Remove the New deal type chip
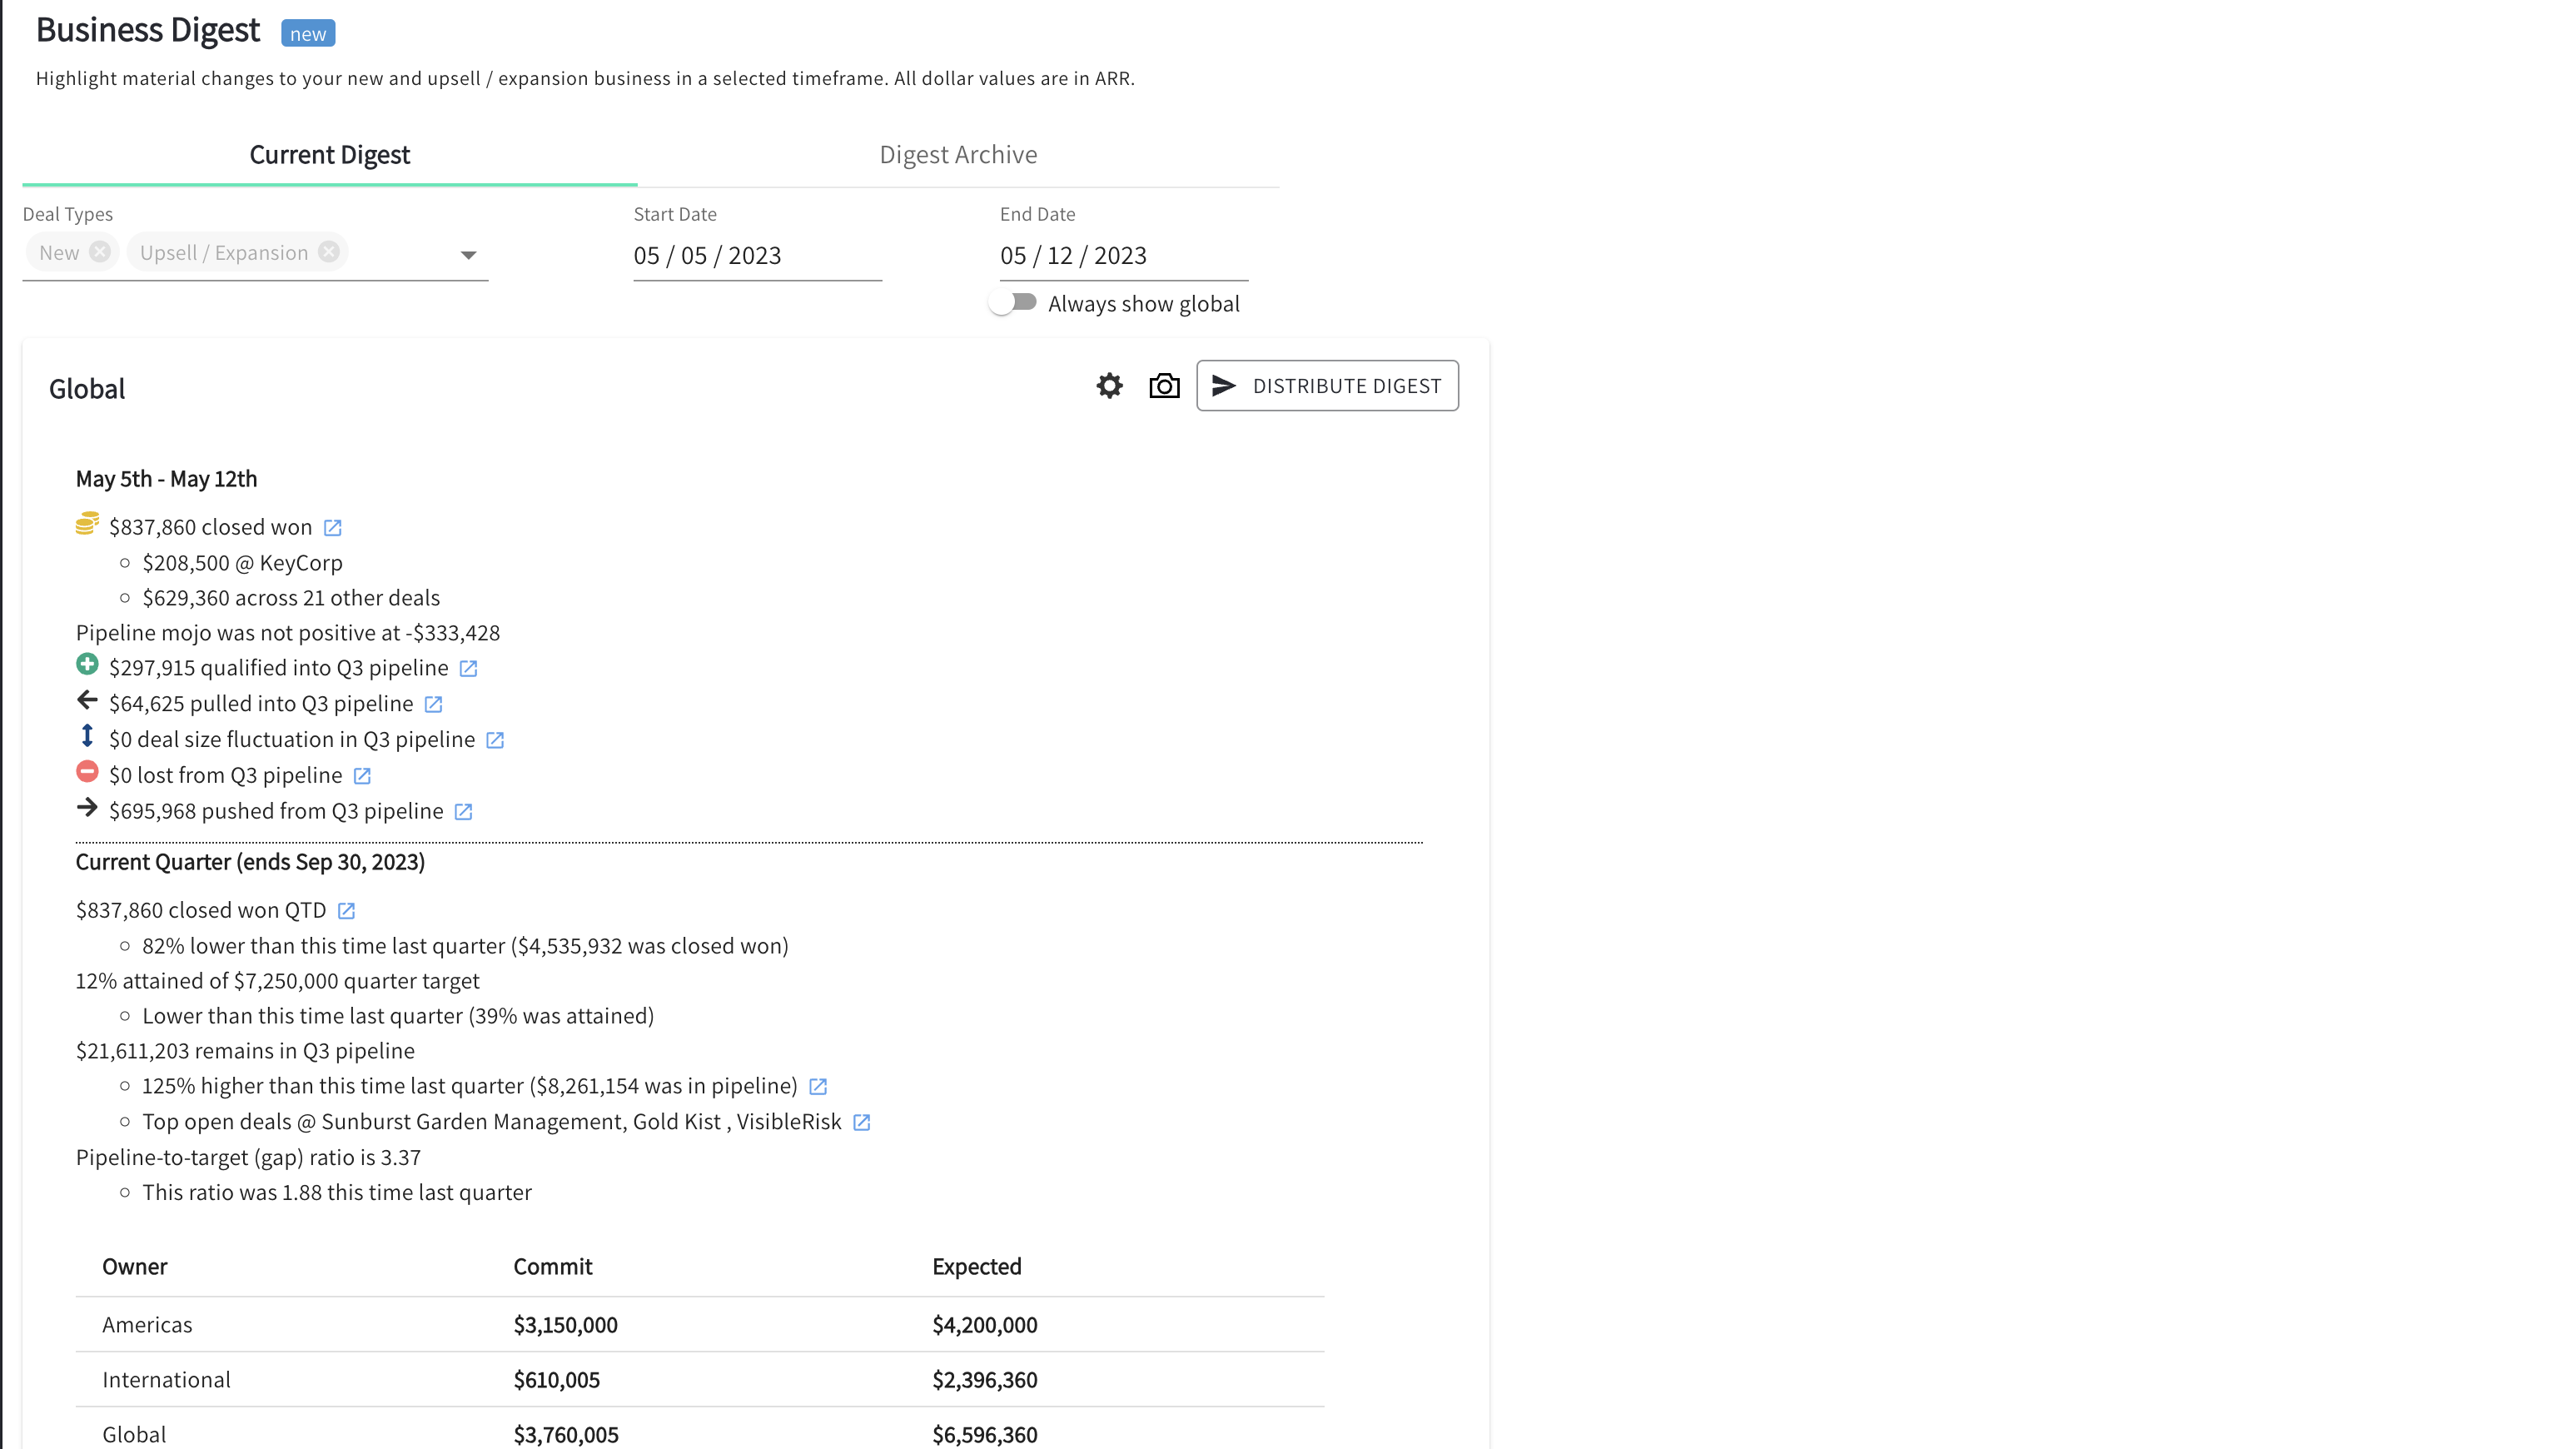 [100, 252]
